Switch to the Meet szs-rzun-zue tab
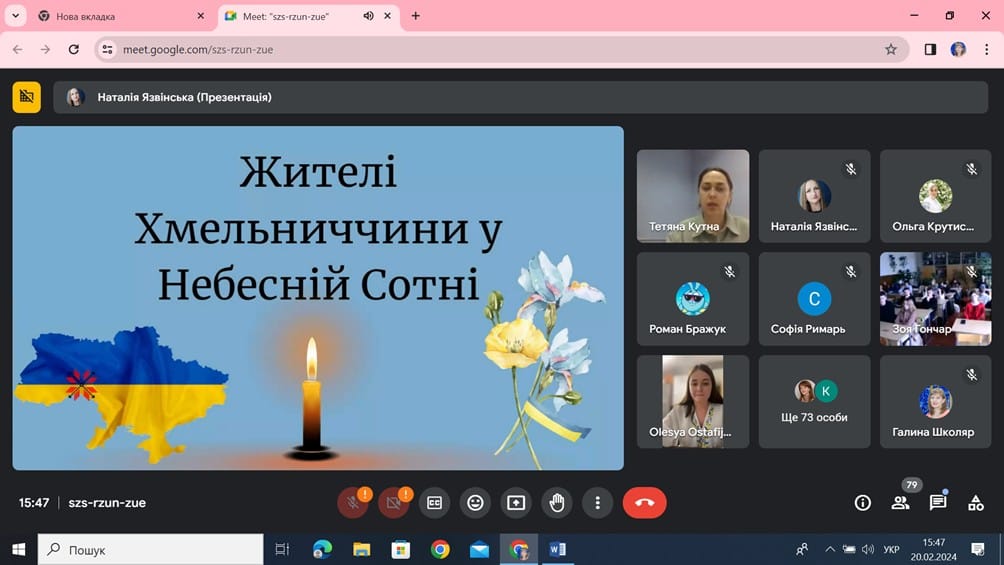 click(x=309, y=16)
